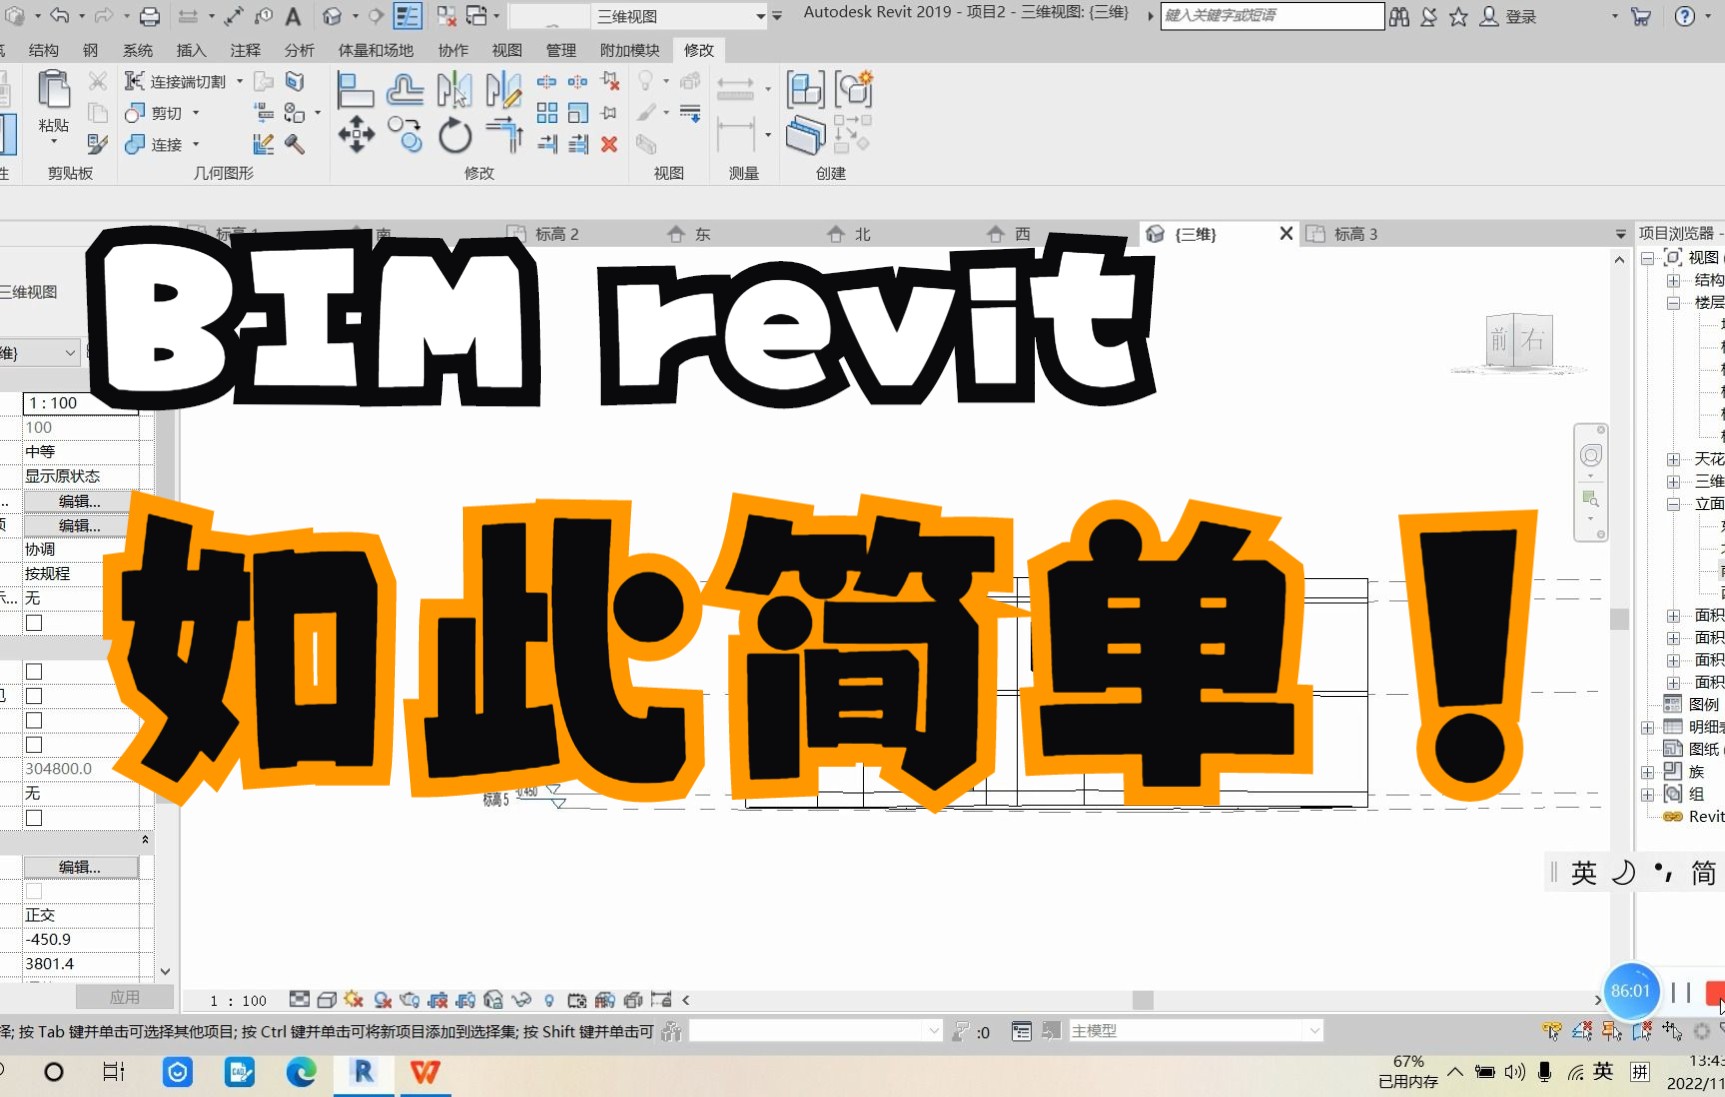Open WPS Office from the taskbar
This screenshot has height=1097, width=1725.
pos(425,1072)
